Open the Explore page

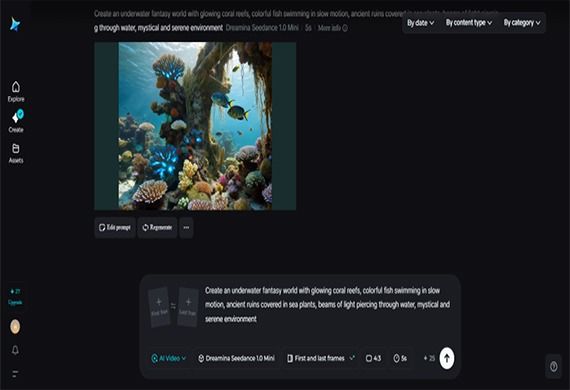16,92
